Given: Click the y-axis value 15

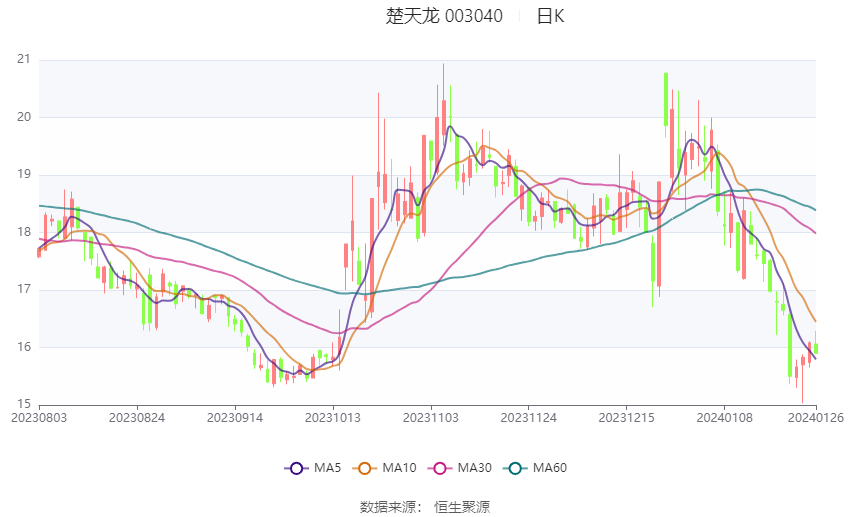Looking at the screenshot, I should [24, 404].
